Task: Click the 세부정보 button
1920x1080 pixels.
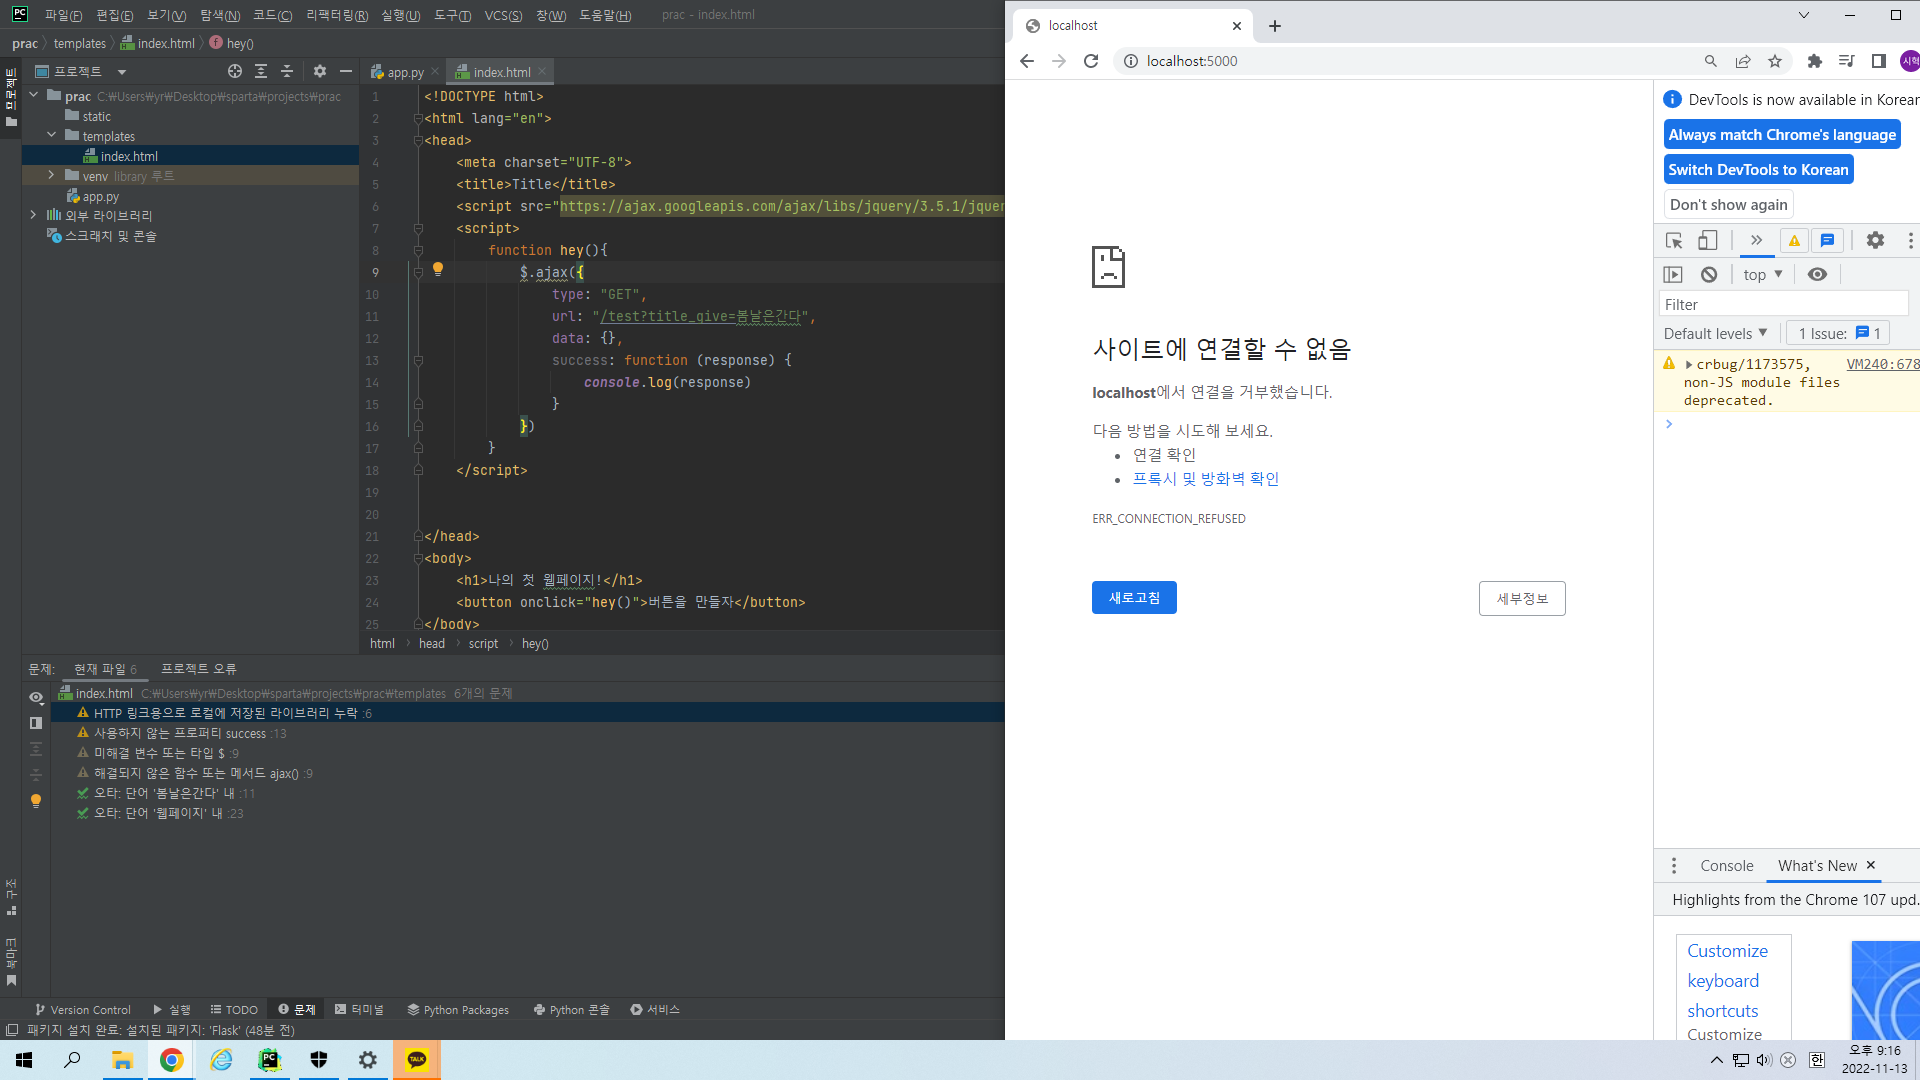Action: [x=1522, y=599]
